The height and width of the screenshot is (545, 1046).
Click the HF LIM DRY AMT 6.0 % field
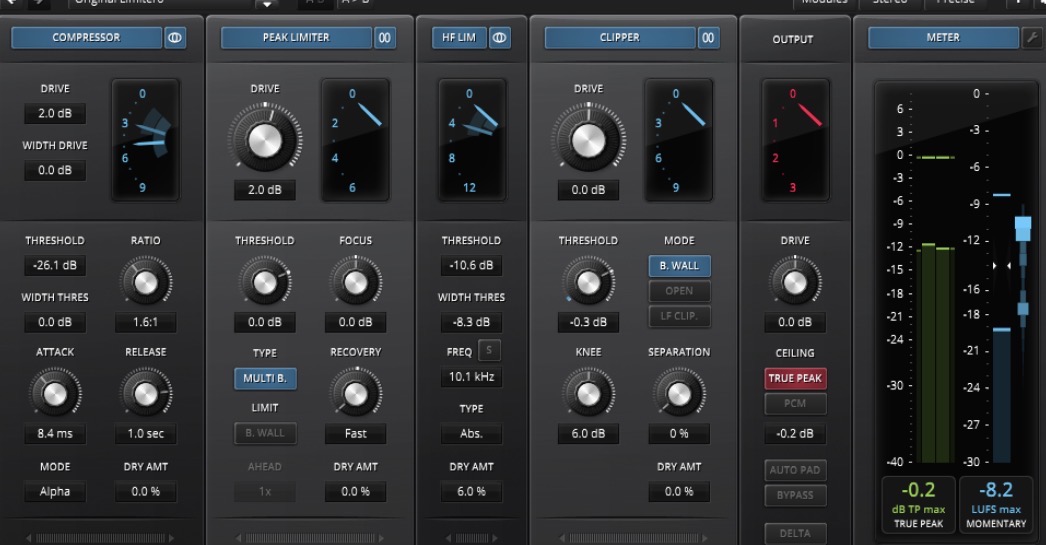(472, 492)
